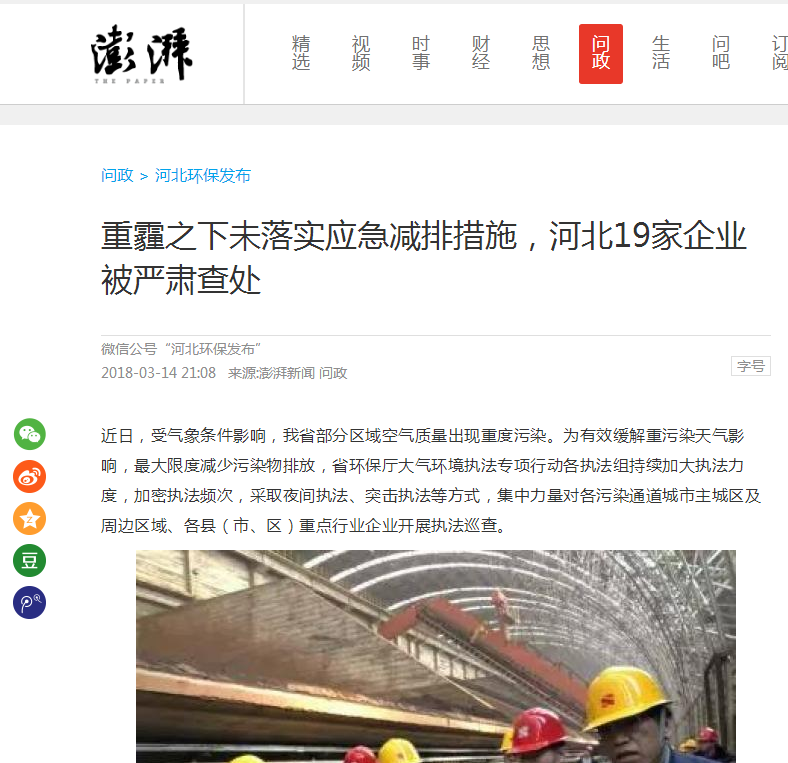Share to Douban green icon
This screenshot has height=763, width=788.
(x=30, y=560)
